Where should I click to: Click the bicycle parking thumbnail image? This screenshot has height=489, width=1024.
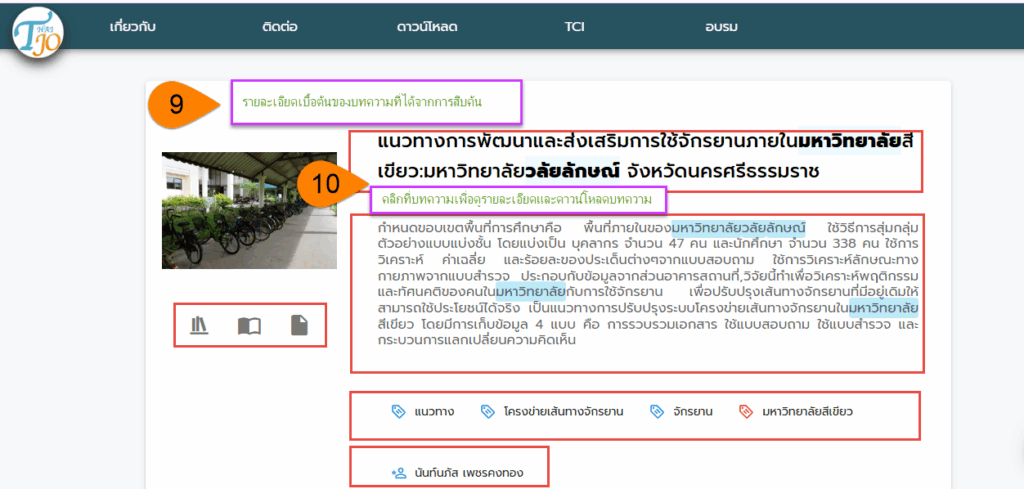pos(249,203)
